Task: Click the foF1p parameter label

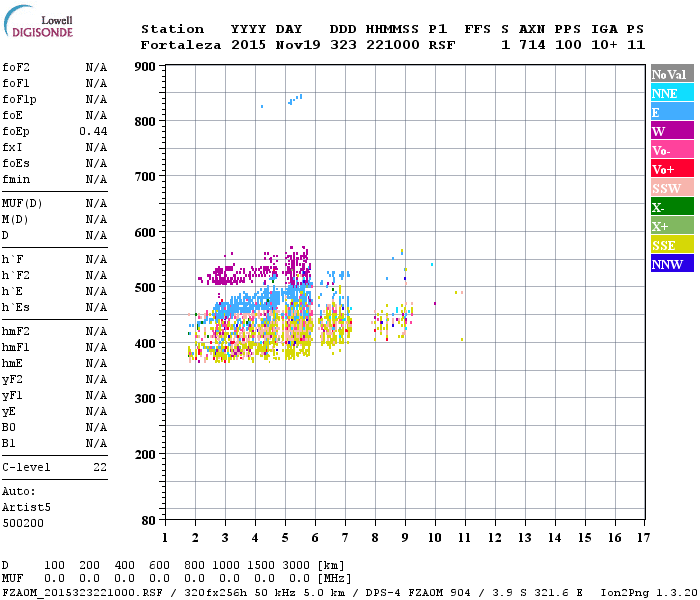Action: [19, 100]
